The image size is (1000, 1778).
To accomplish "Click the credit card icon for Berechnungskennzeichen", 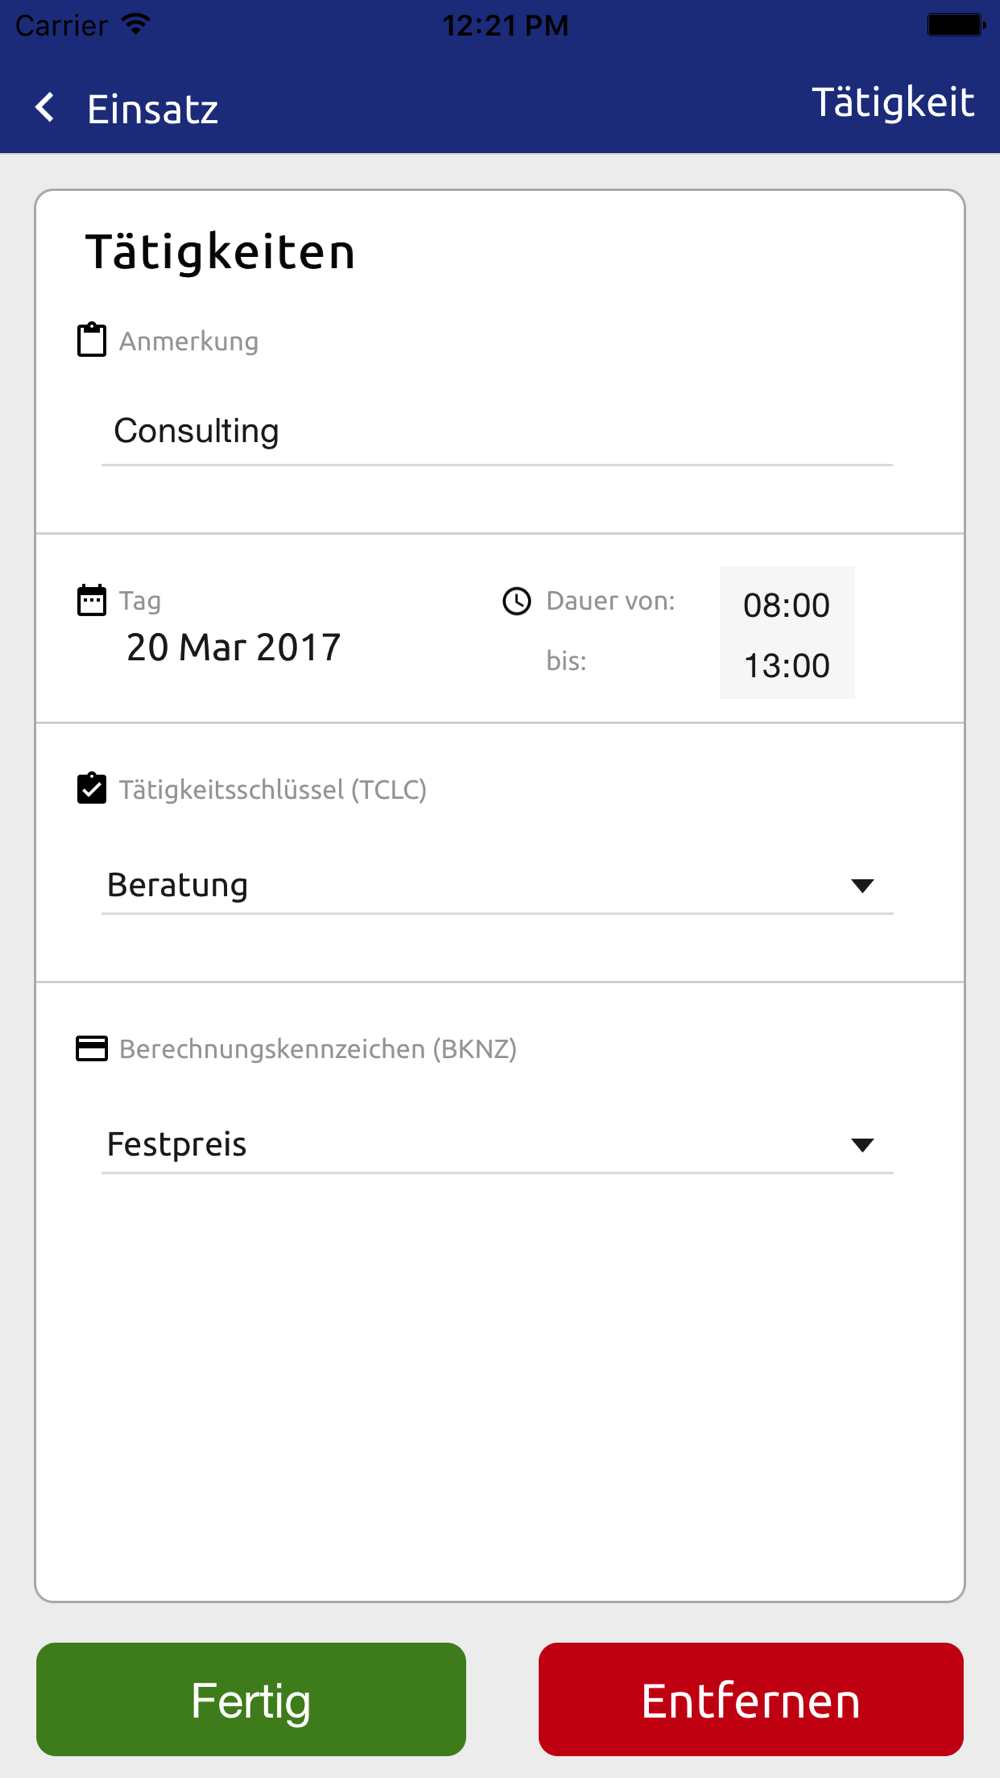I will pos(92,1048).
